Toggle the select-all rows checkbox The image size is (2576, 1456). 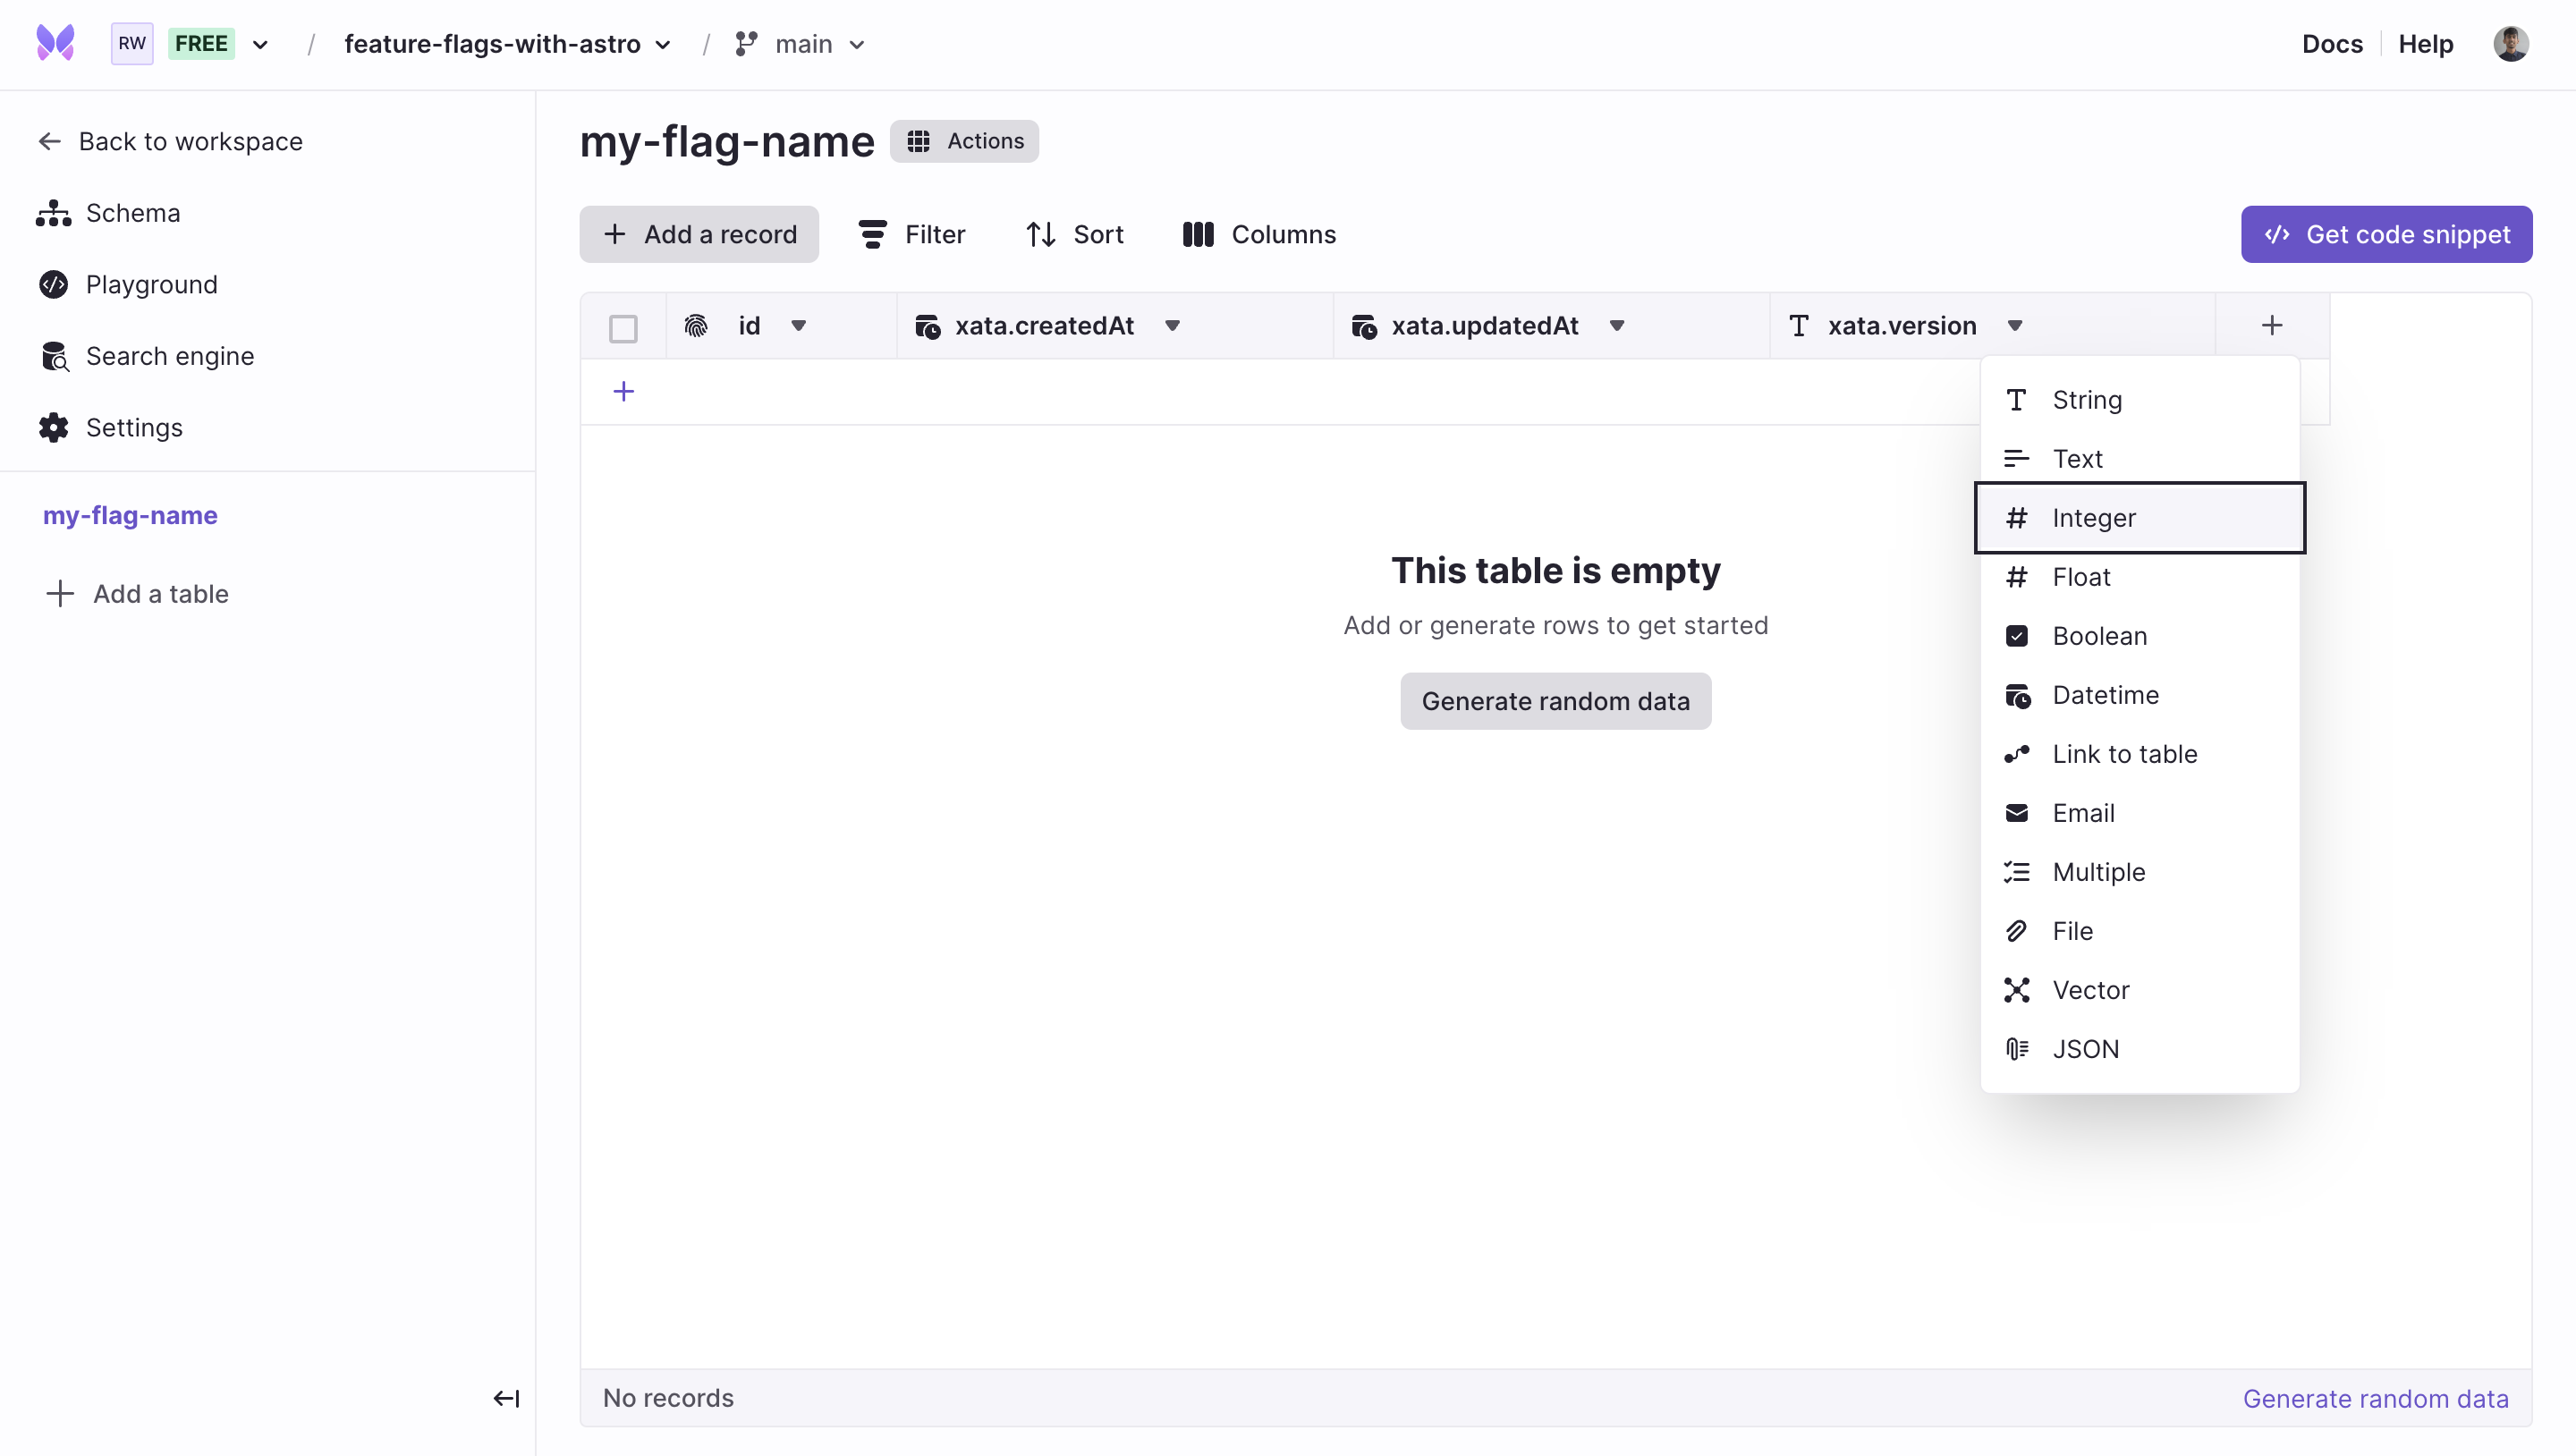point(623,328)
